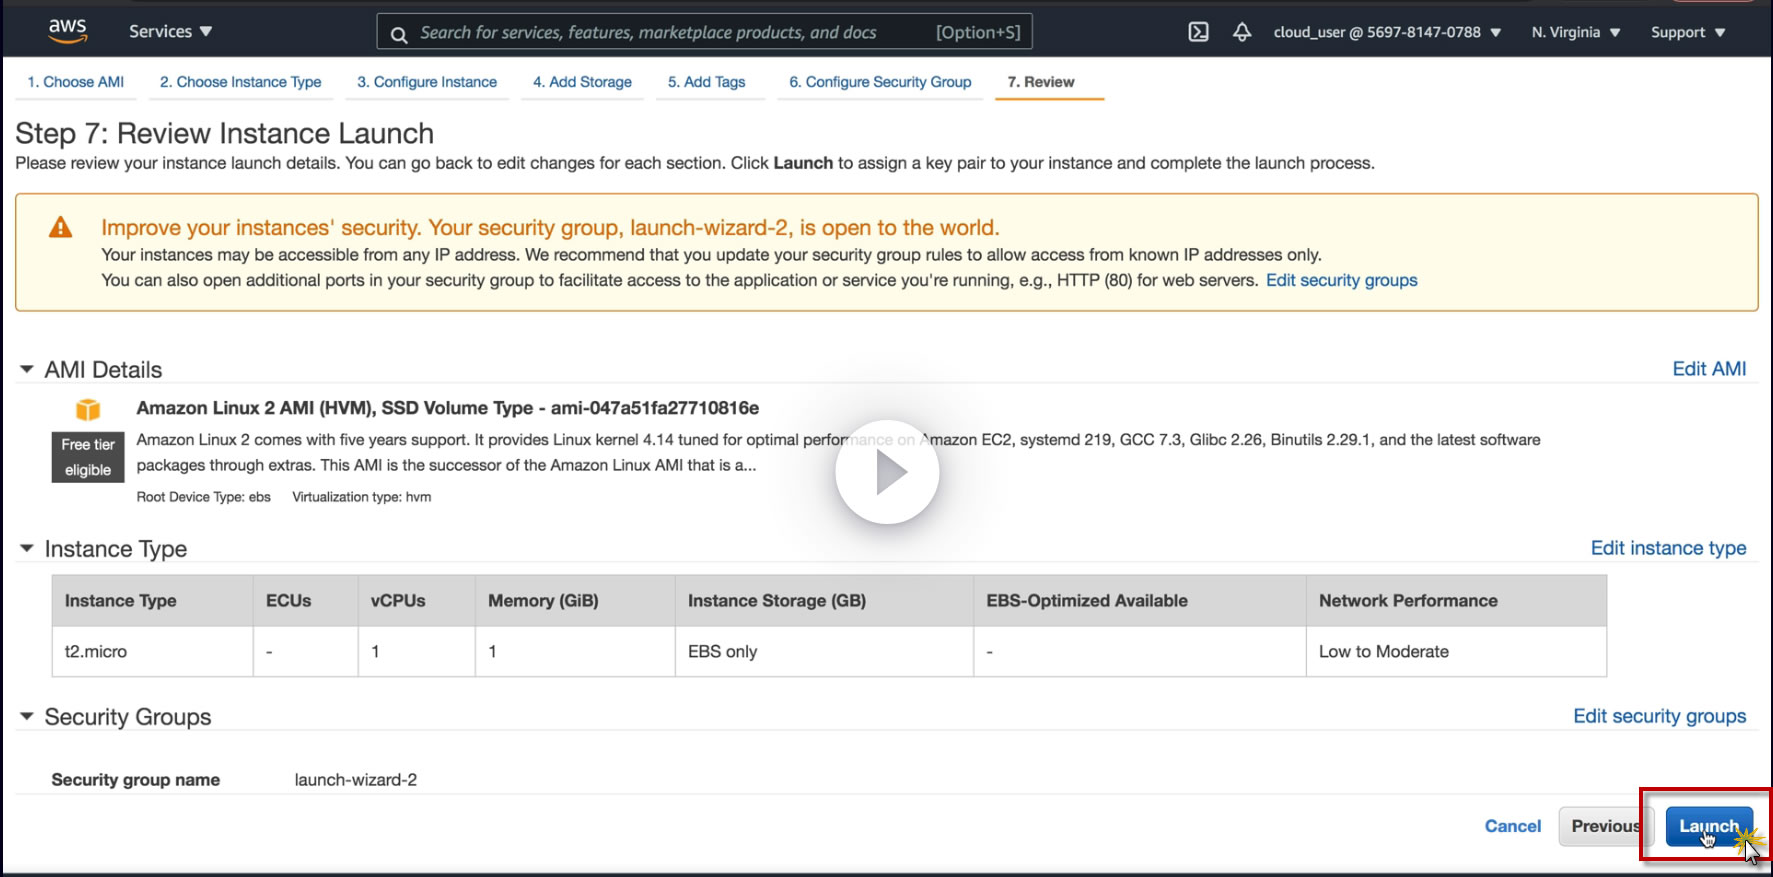Viewport: 1773px width, 877px height.
Task: Click the orange security warning triangle icon
Action: click(61, 228)
